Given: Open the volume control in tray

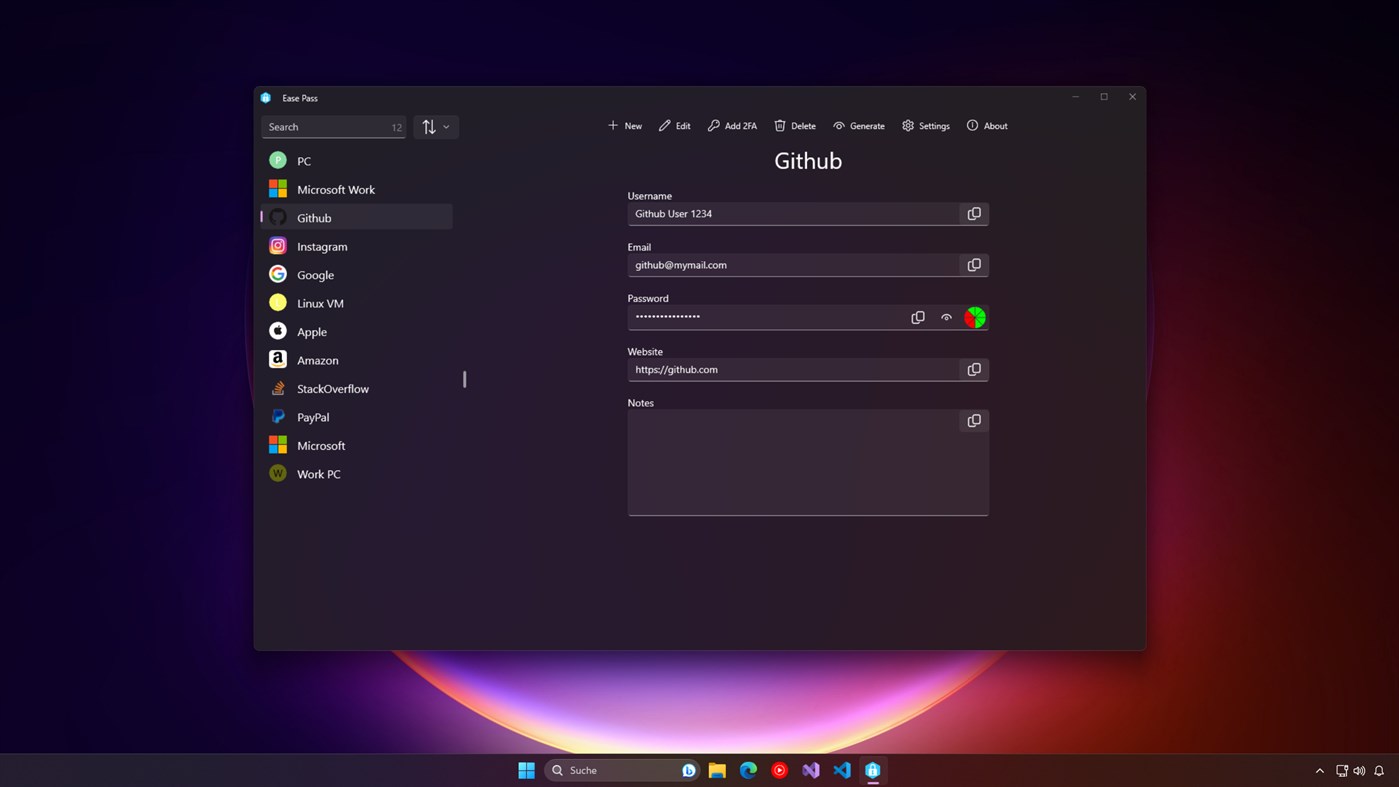Looking at the screenshot, I should (1359, 771).
